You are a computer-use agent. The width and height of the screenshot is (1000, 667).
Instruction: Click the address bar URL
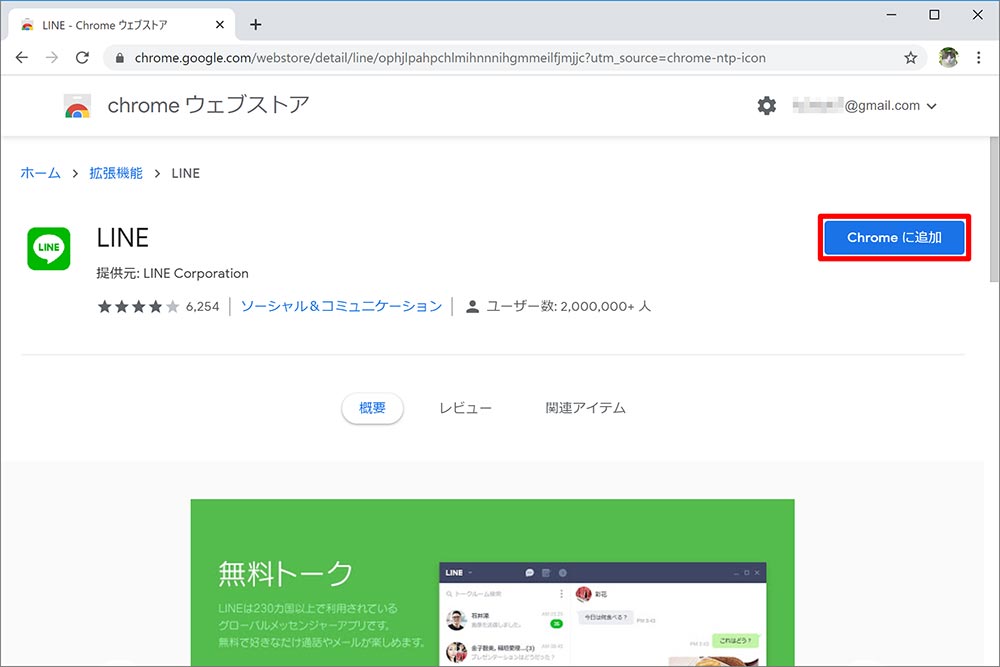[x=450, y=58]
